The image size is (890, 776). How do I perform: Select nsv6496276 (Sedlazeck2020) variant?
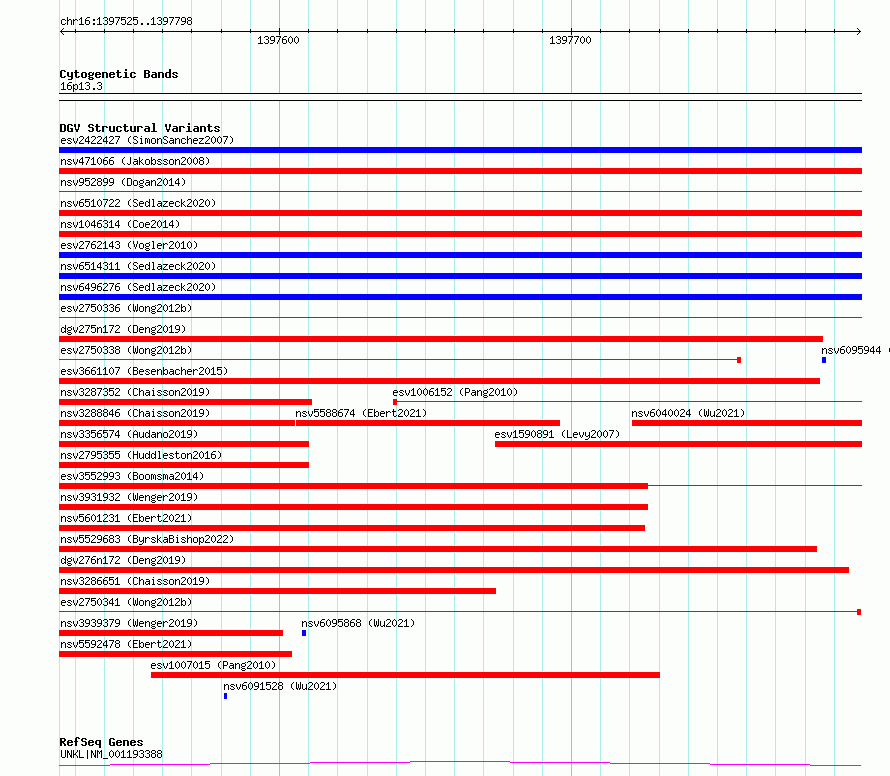(138, 287)
